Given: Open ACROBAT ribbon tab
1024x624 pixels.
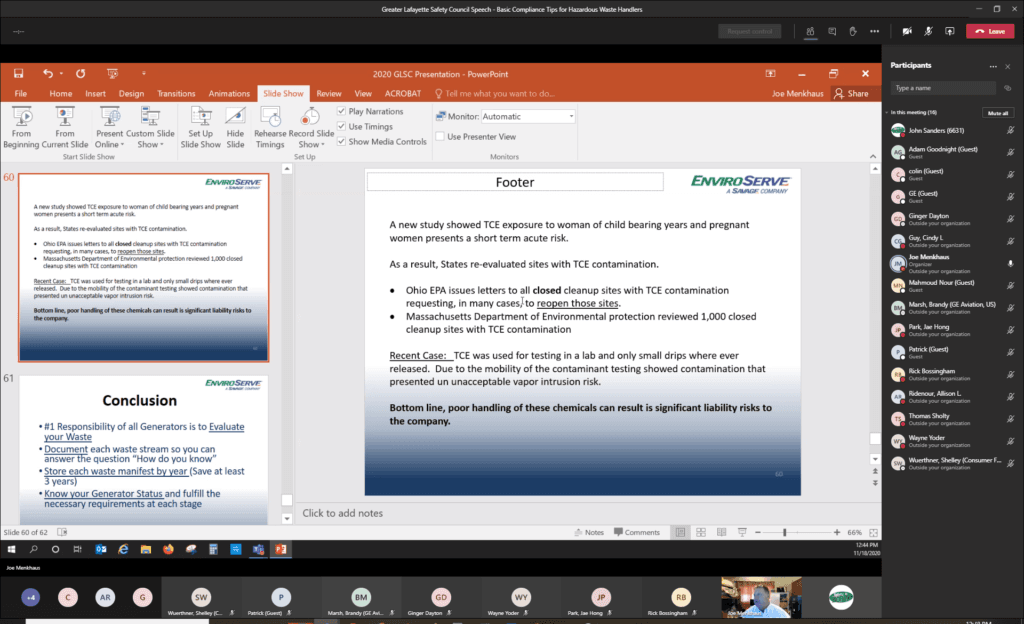Looking at the screenshot, I should [403, 93].
